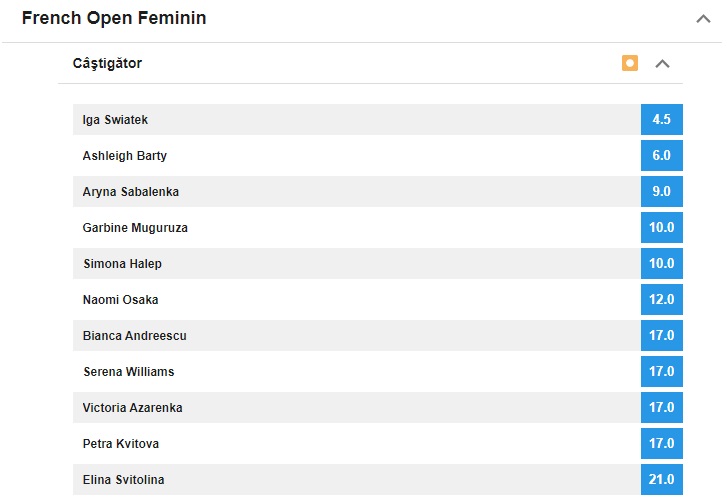Viewport: 727px width, 499px height.
Task: Collapse the Câştigător market section
Action: pyautogui.click(x=662, y=64)
